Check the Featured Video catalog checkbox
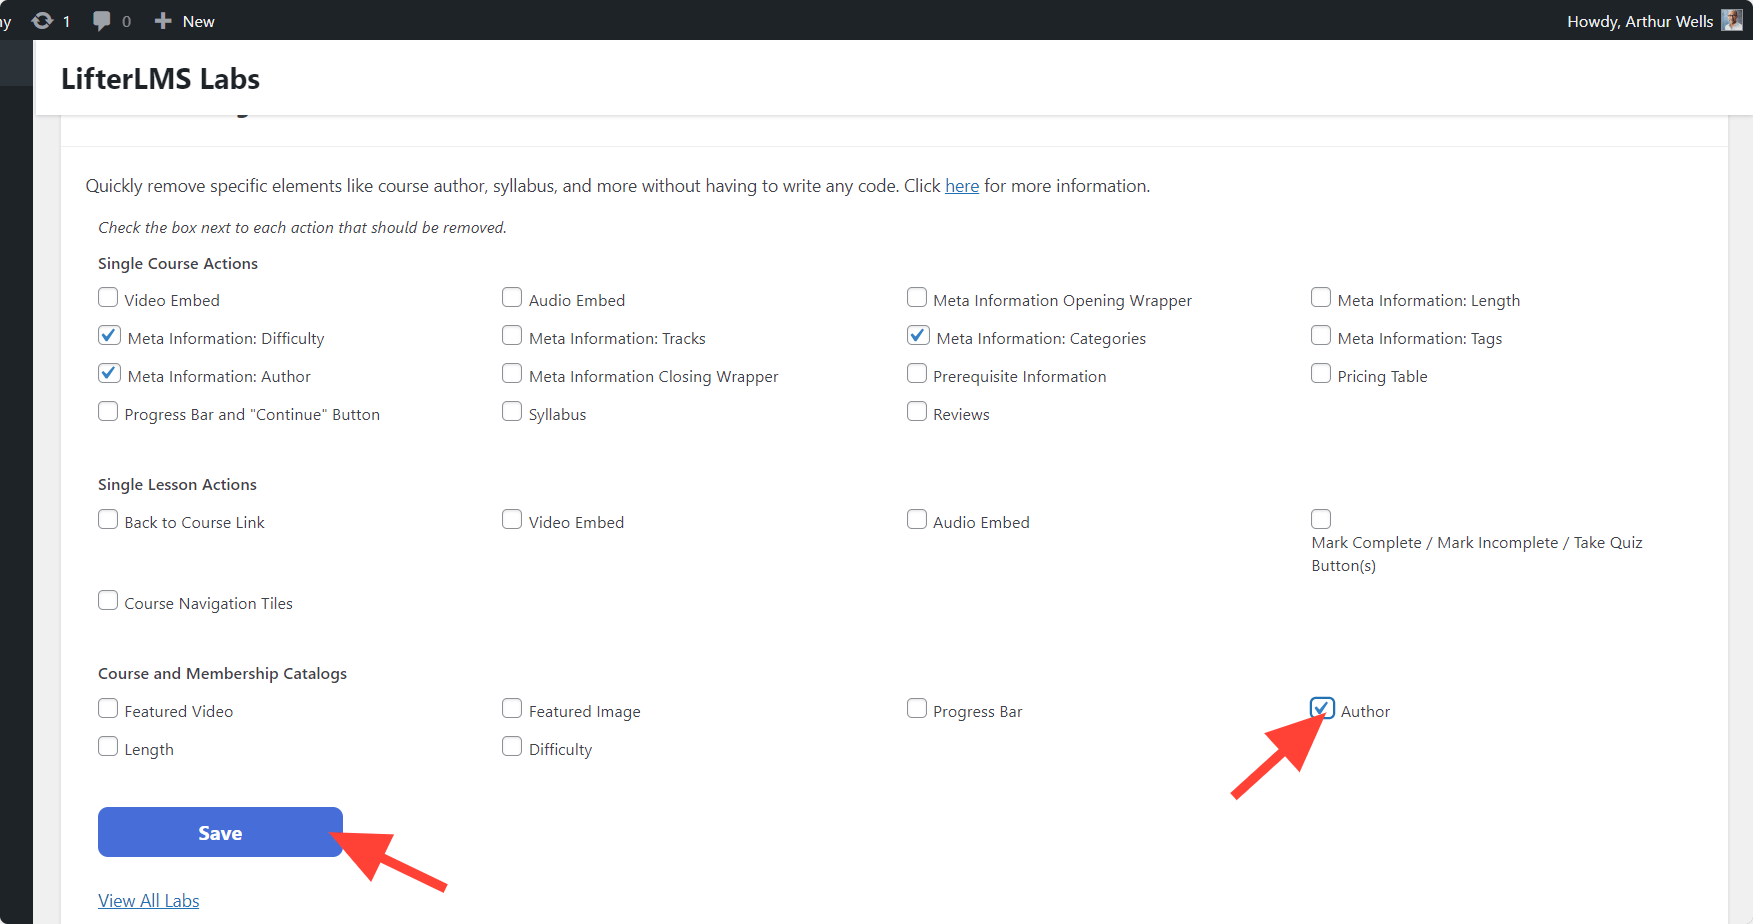 click(108, 709)
